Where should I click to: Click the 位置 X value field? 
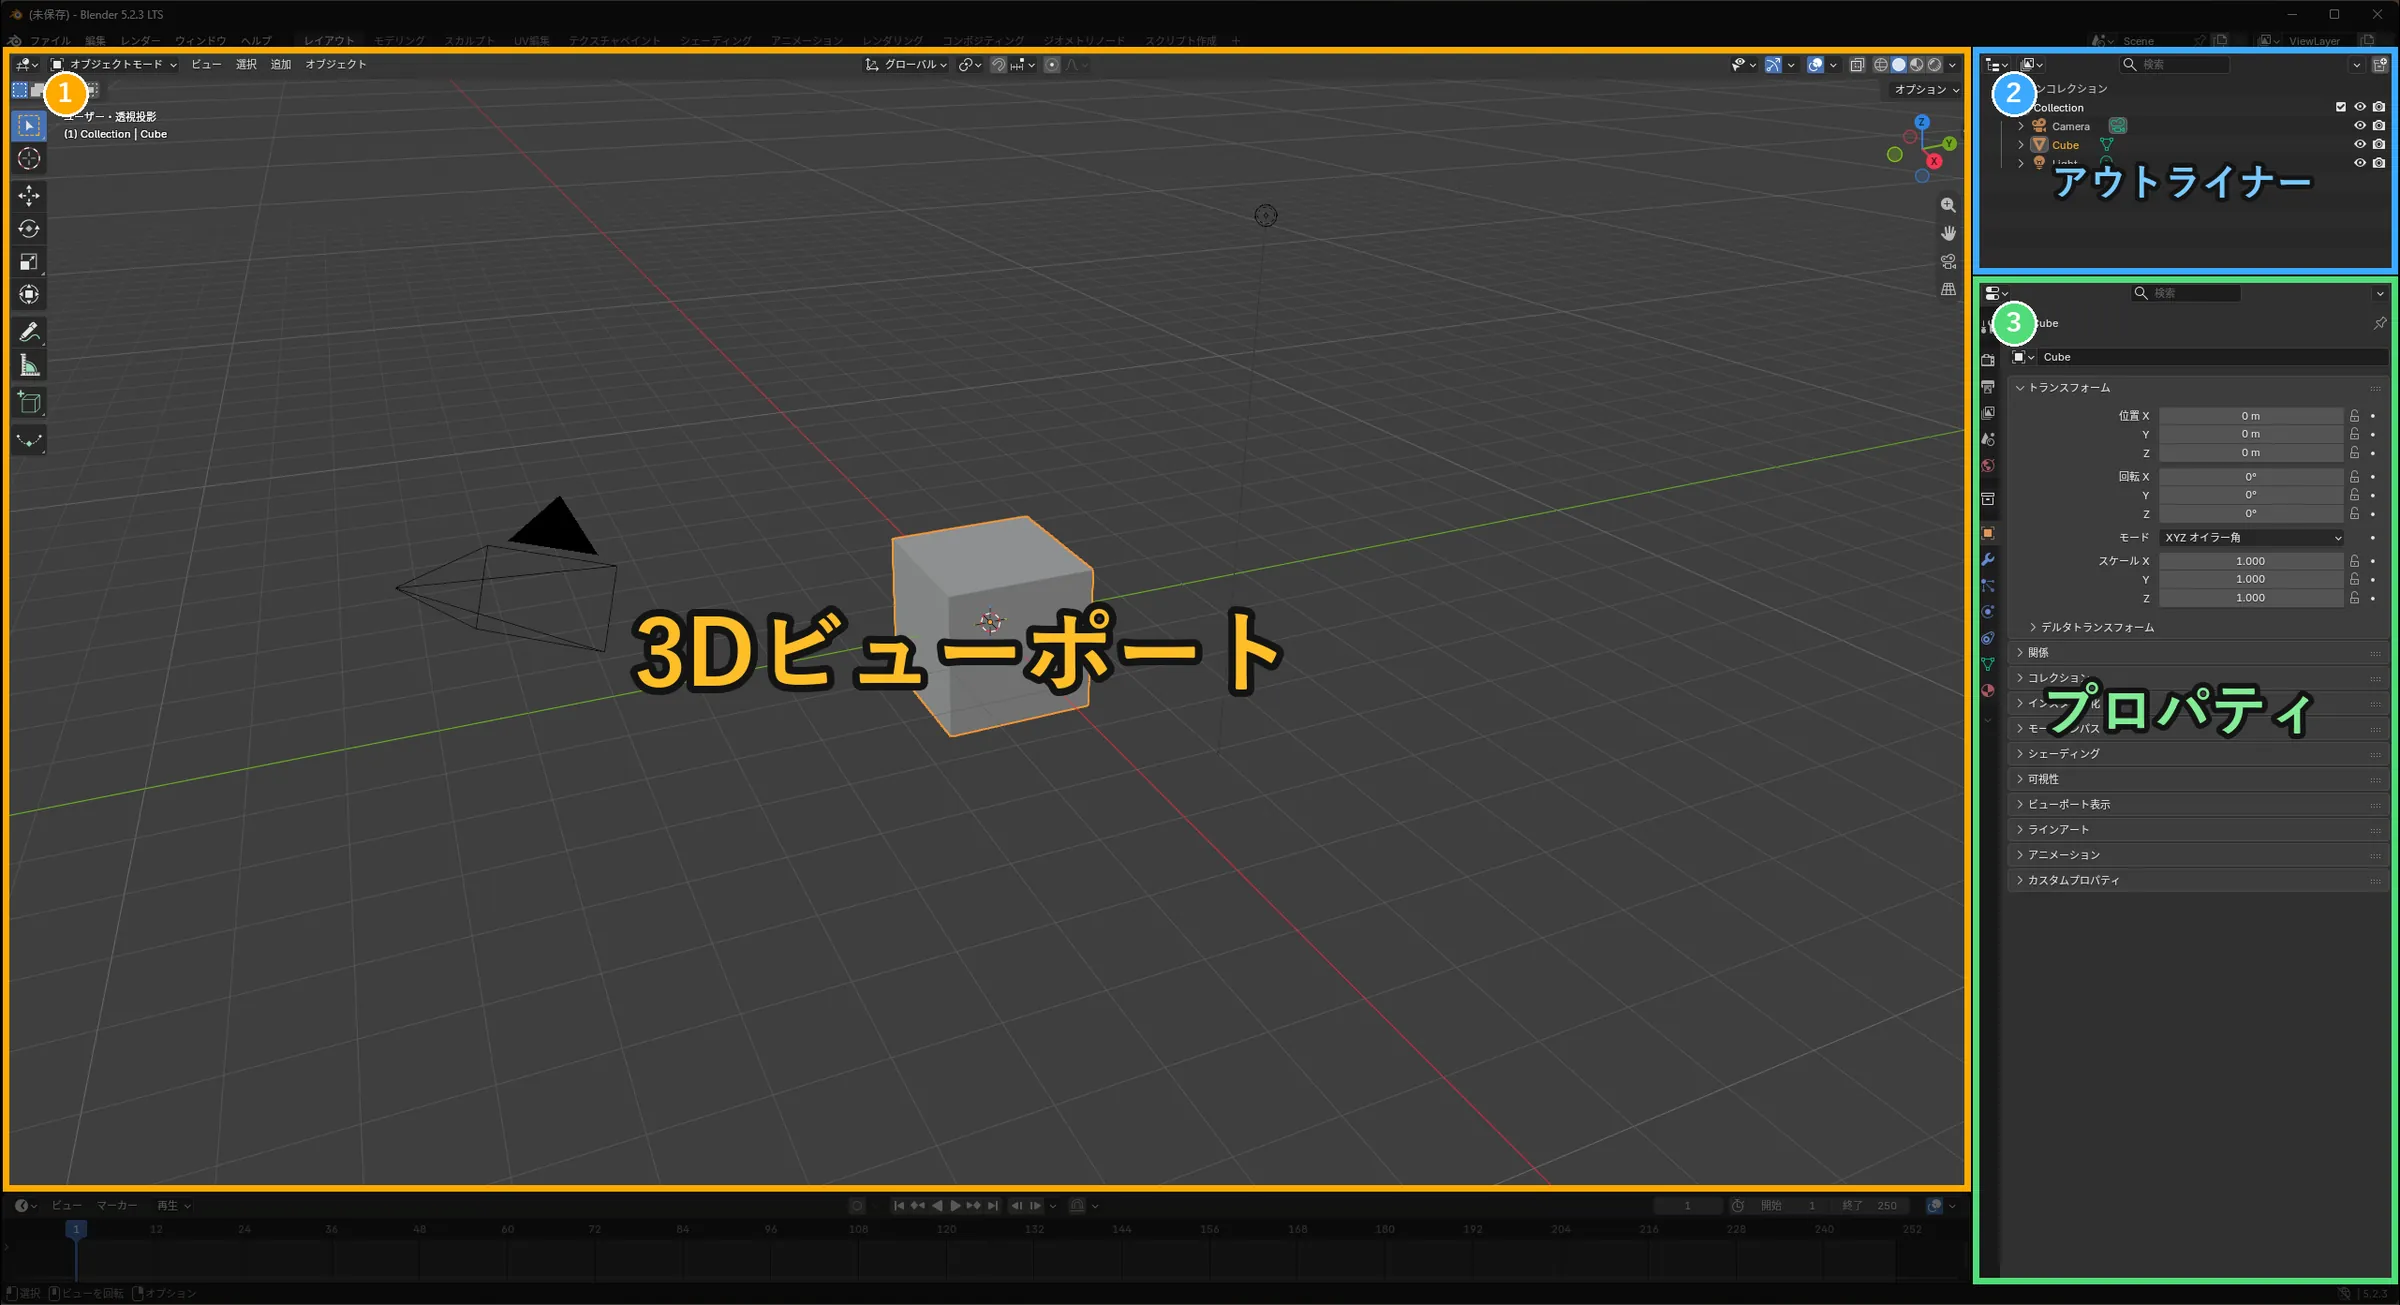(x=2251, y=416)
